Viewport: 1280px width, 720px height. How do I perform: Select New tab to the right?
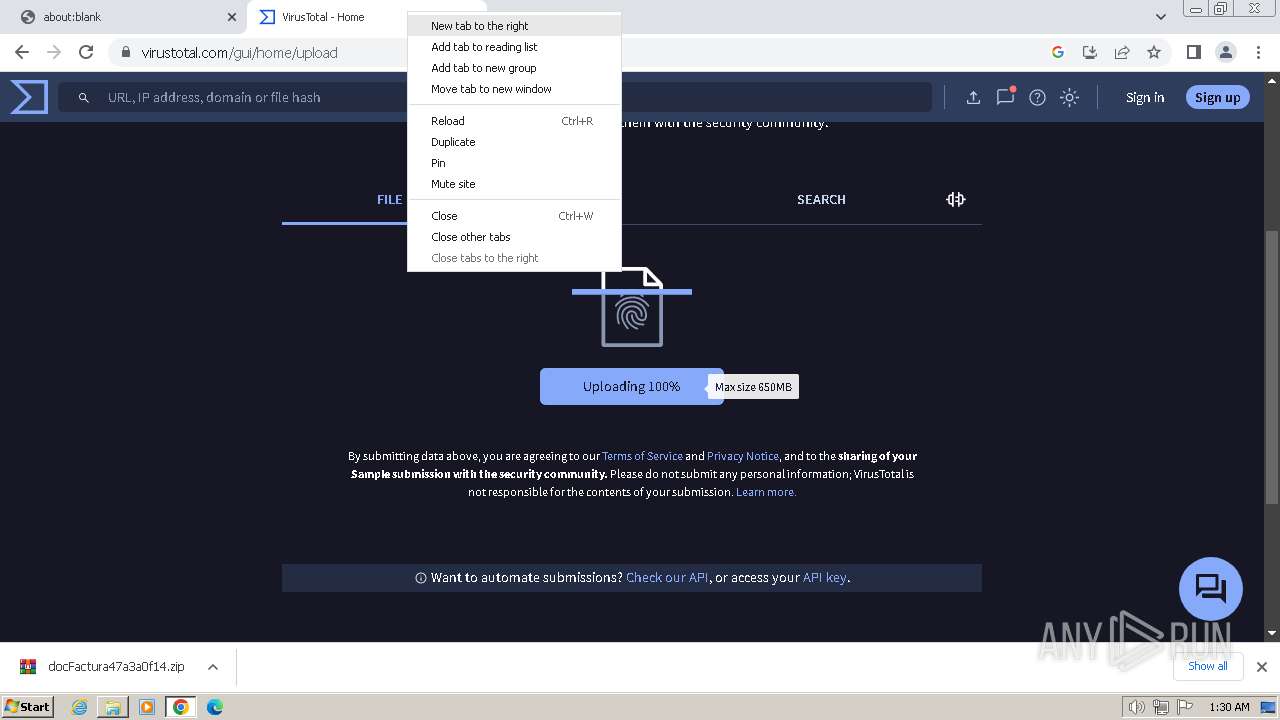(x=514, y=26)
